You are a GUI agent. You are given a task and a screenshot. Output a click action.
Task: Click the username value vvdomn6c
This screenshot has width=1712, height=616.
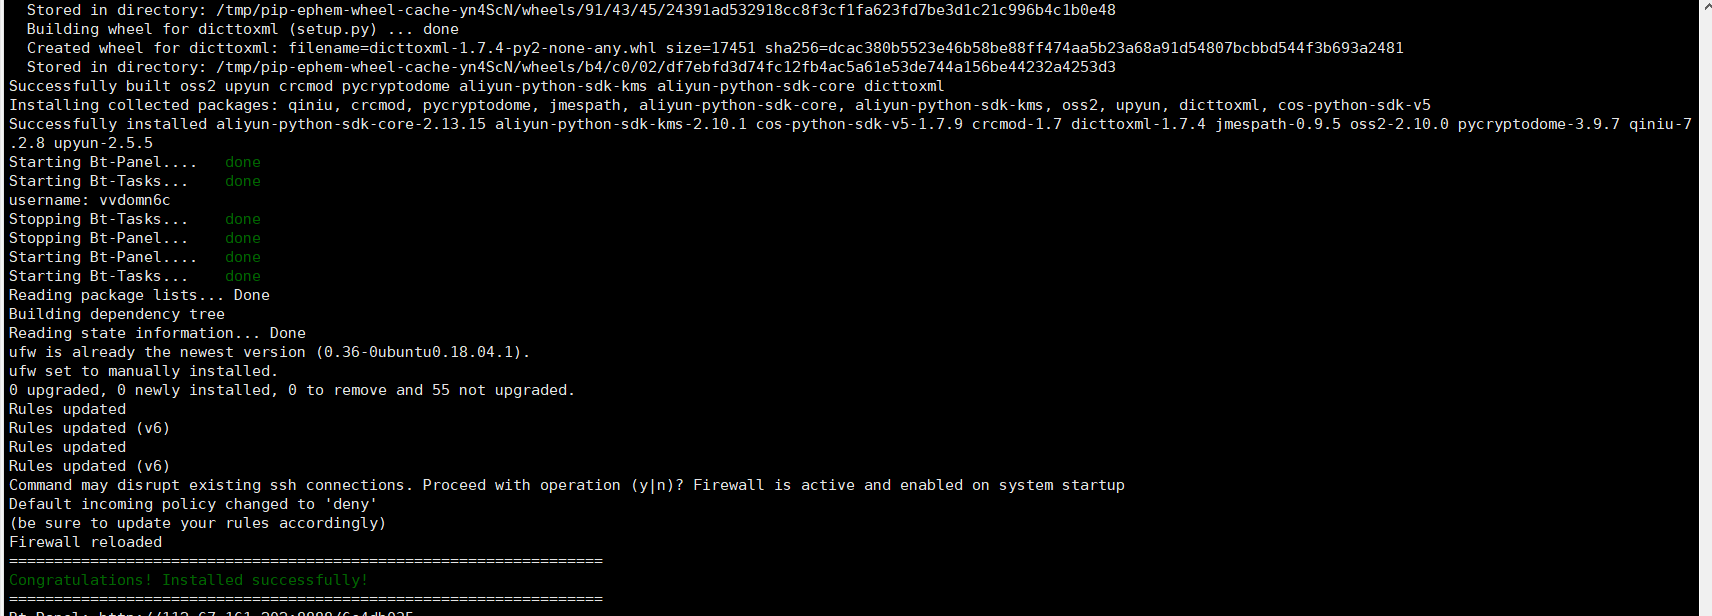tap(135, 200)
